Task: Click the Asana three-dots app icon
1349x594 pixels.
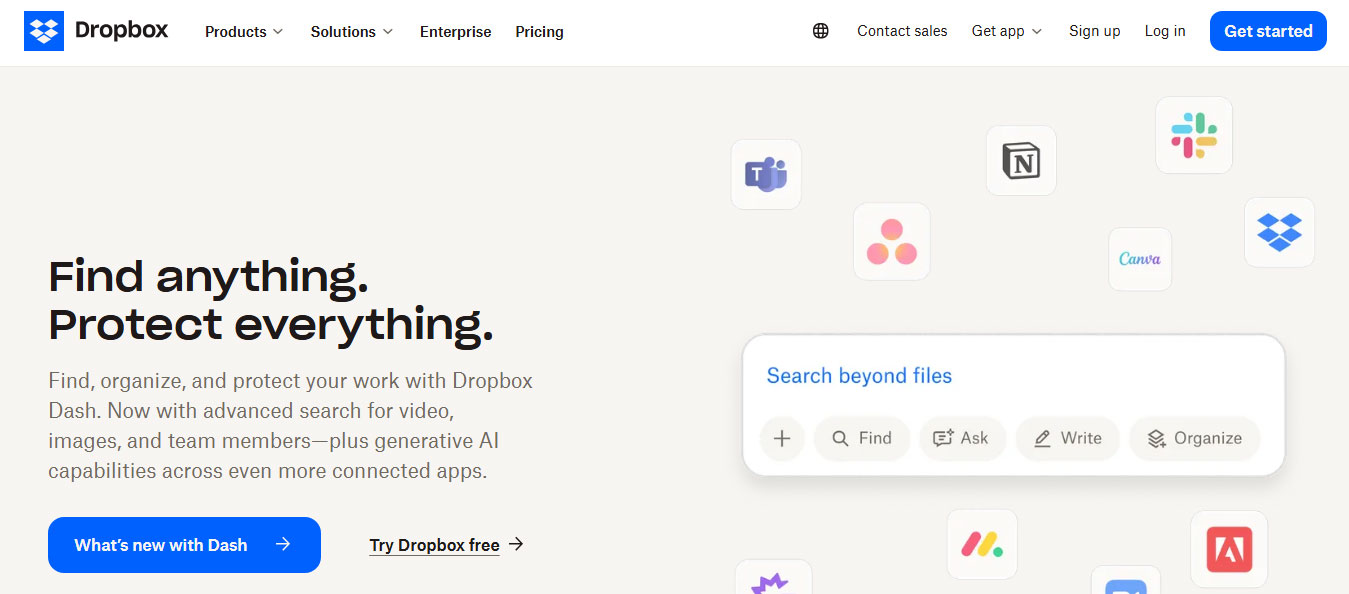Action: pos(891,242)
